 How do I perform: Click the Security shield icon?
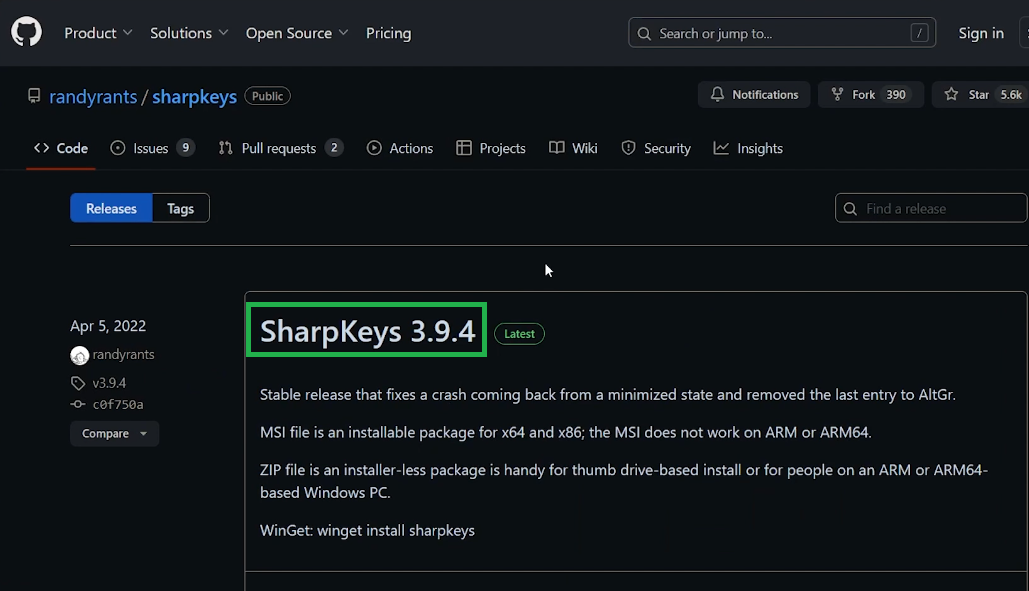coord(628,148)
